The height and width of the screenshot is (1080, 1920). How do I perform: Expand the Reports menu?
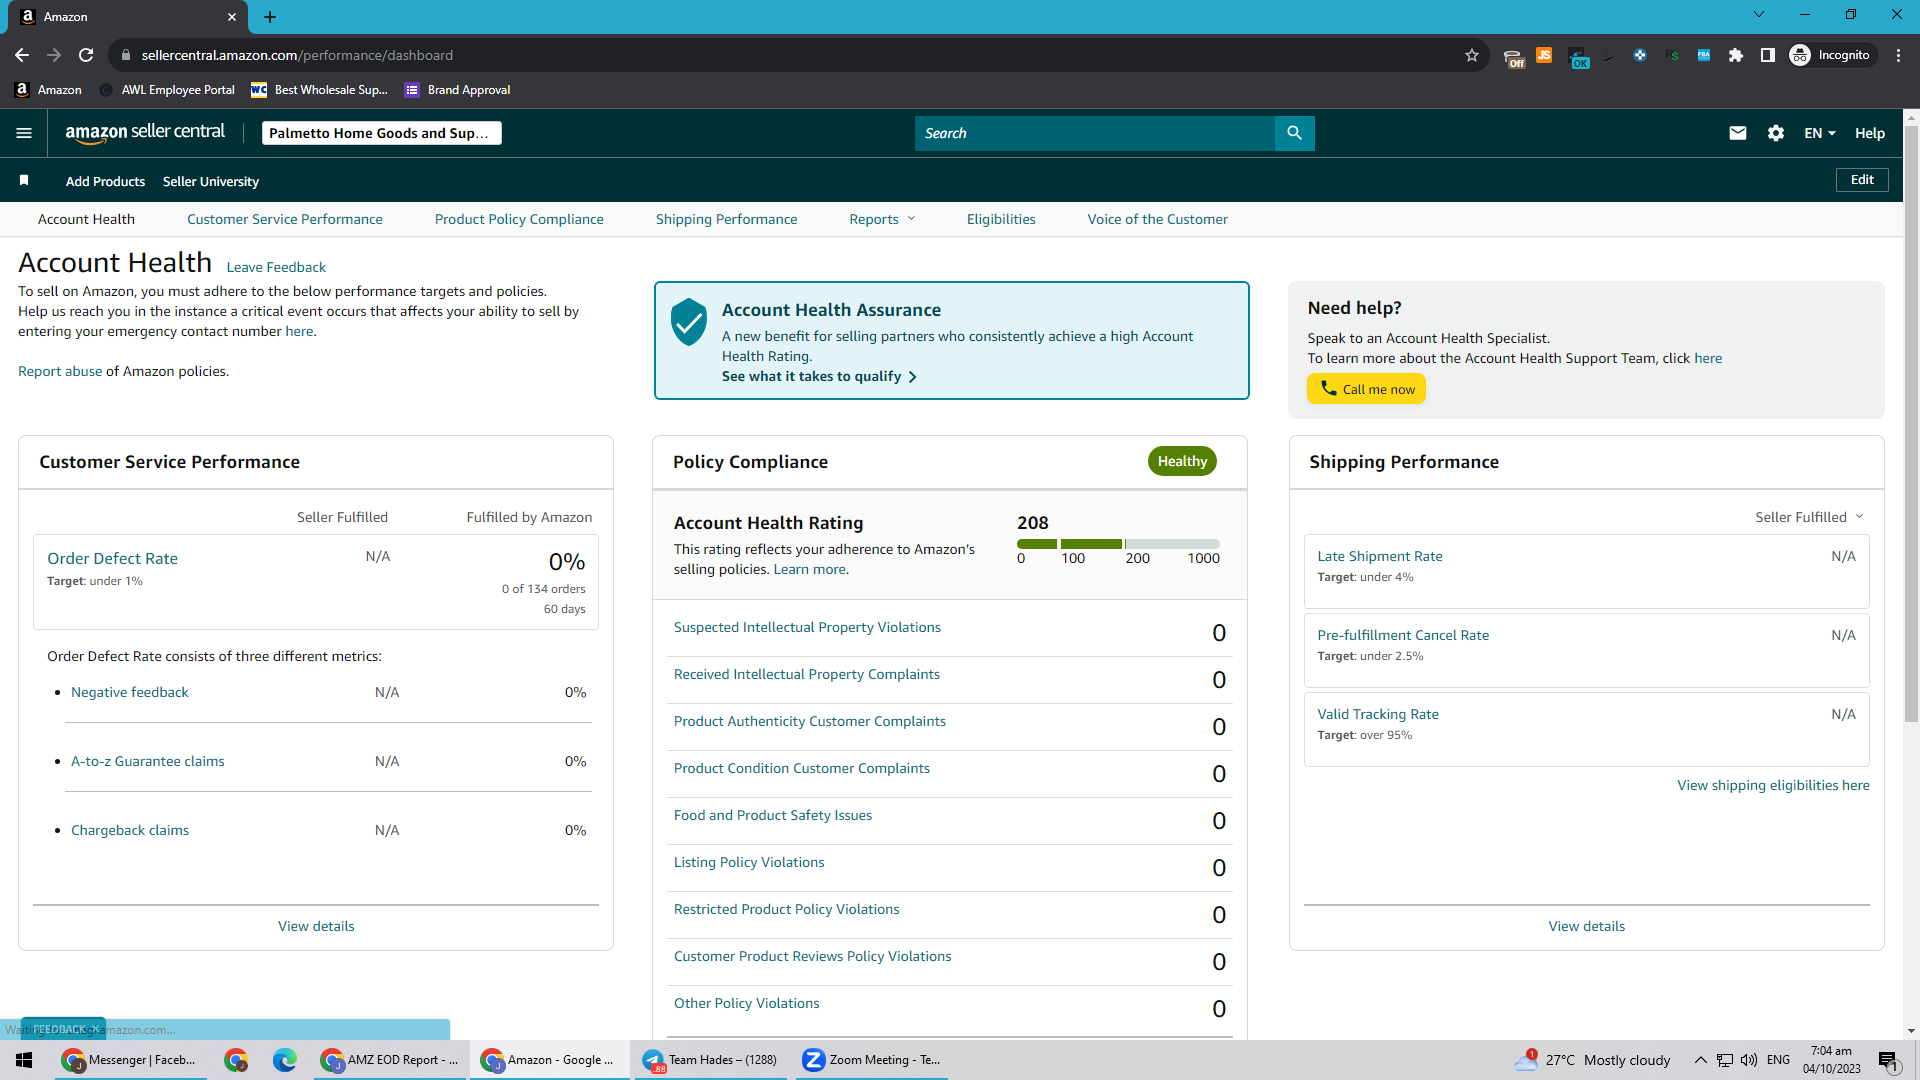(x=882, y=219)
